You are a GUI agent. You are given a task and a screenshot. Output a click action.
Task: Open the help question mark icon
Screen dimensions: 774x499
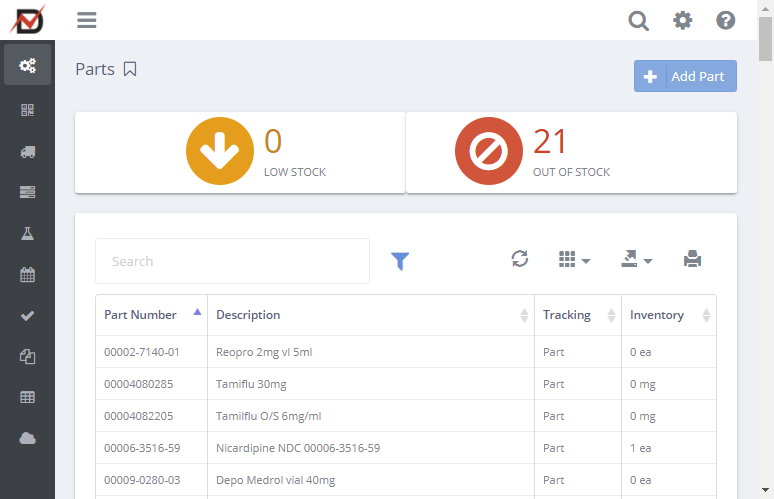[x=726, y=21]
